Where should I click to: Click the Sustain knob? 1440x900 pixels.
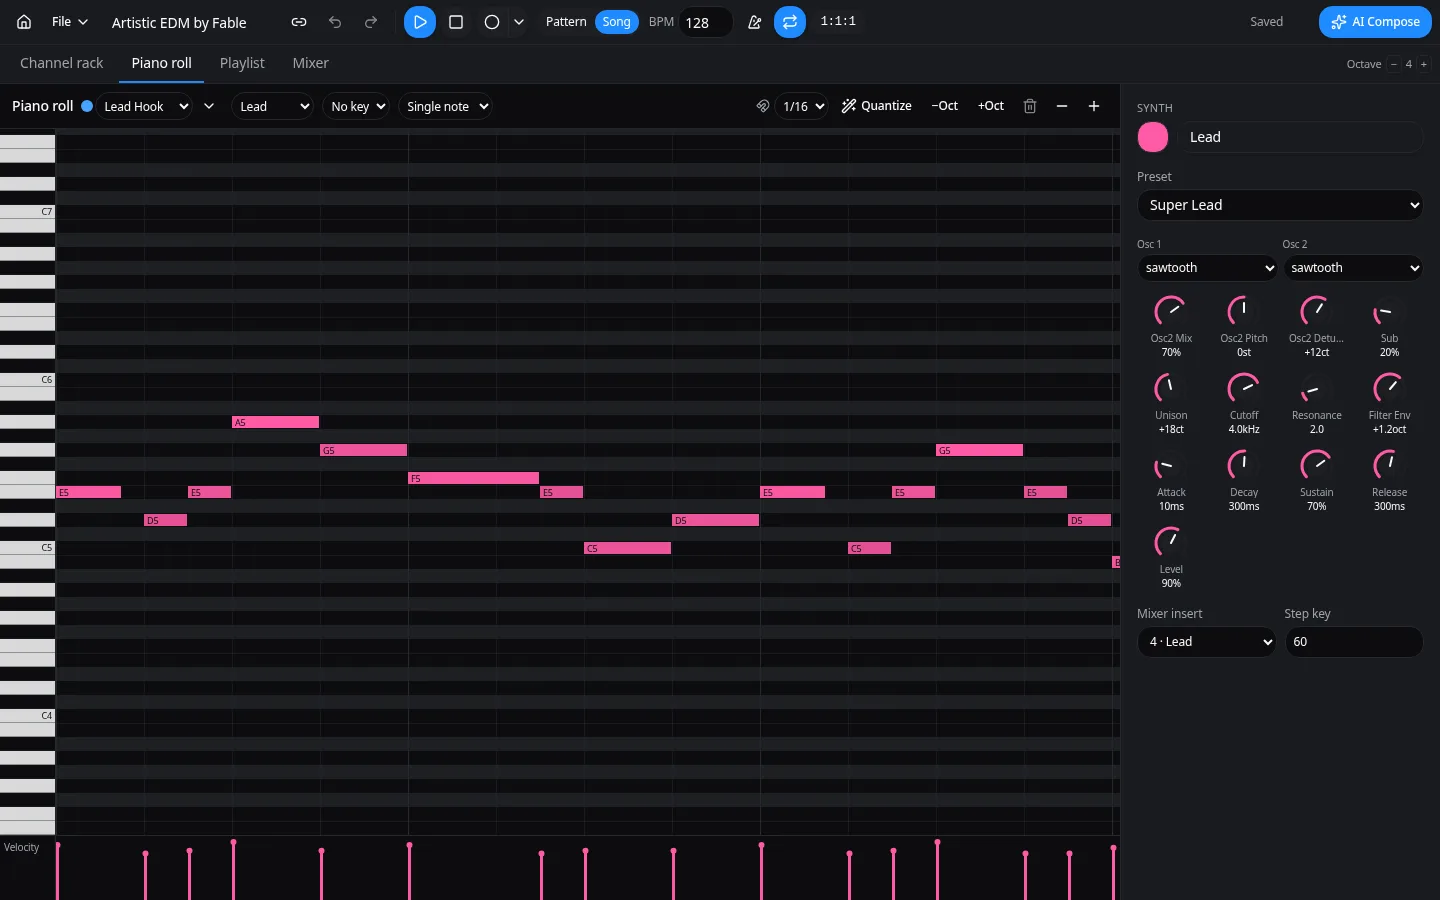[1316, 465]
